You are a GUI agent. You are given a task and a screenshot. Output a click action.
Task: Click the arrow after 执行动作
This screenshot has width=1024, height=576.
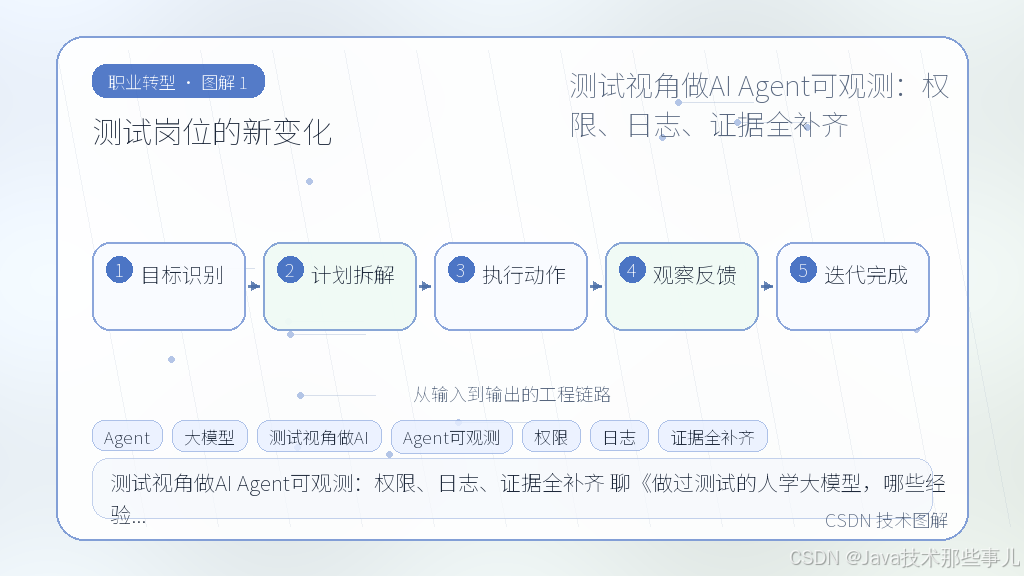(596, 286)
